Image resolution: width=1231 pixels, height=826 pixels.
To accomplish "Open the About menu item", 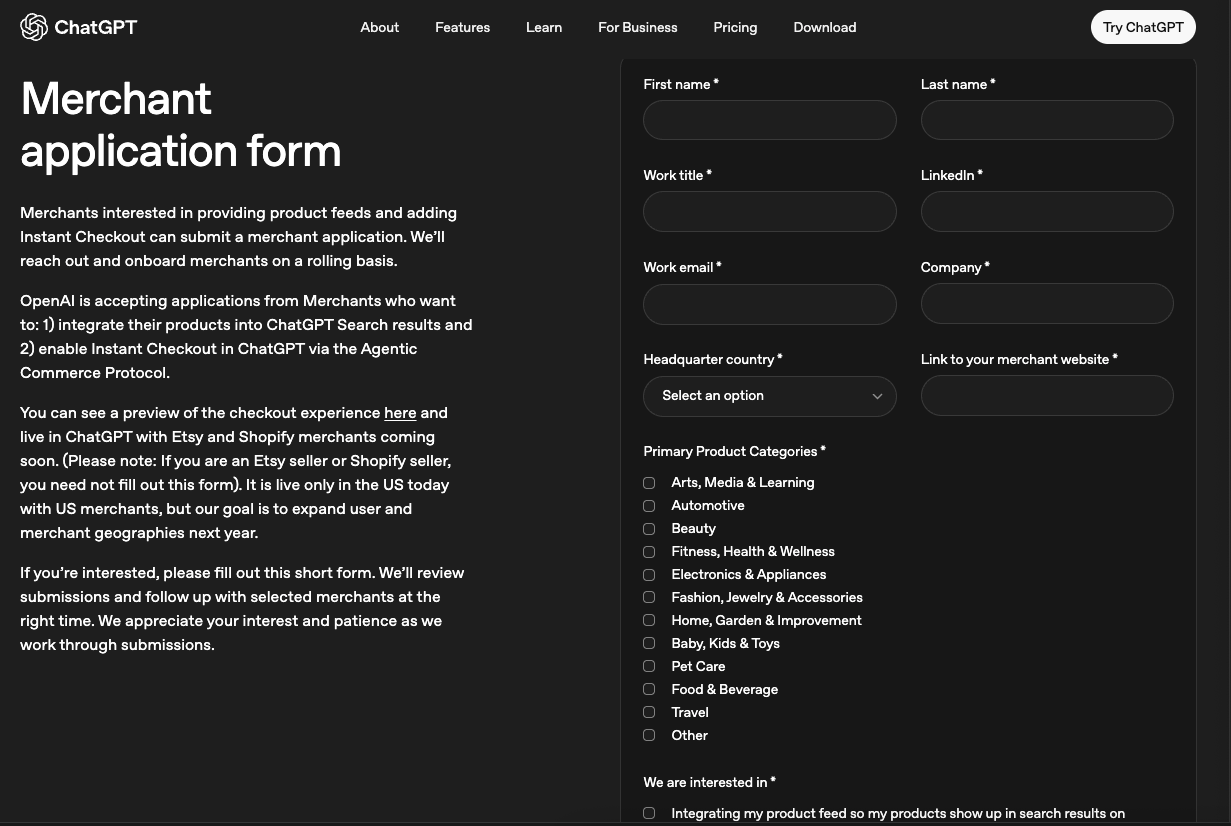I will pyautogui.click(x=380, y=27).
